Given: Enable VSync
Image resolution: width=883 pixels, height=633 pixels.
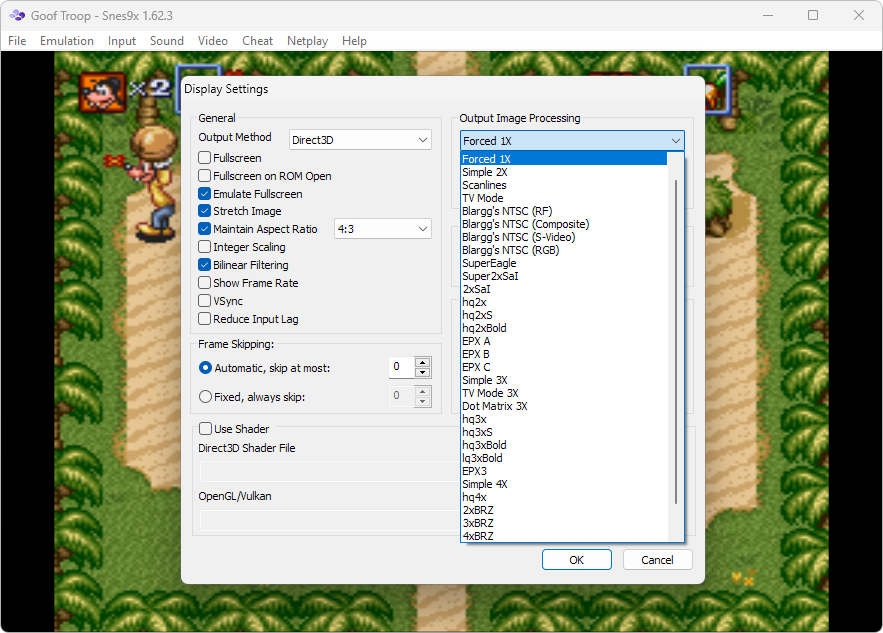Looking at the screenshot, I should point(205,300).
